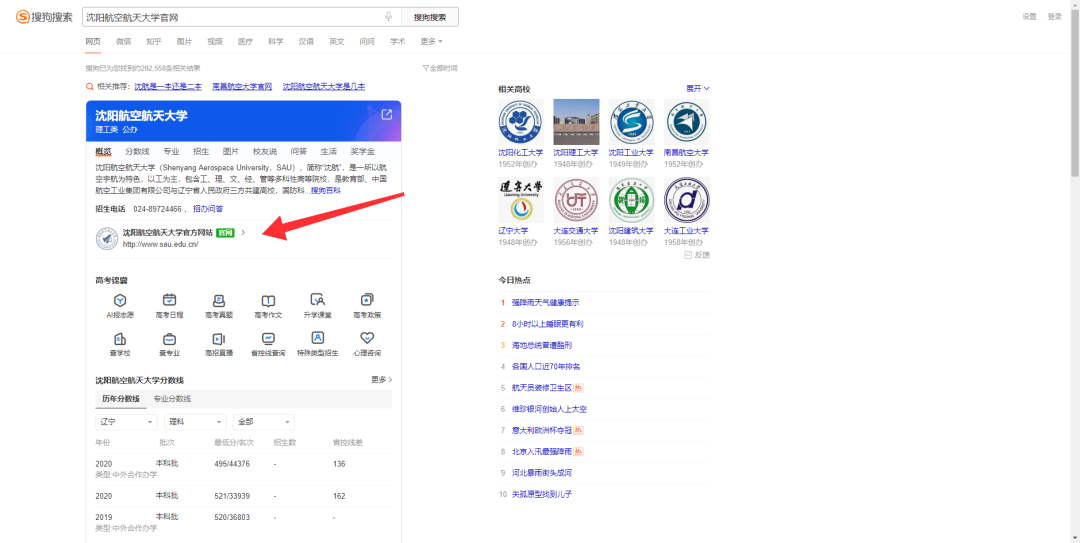Click the 搜狗搜索 search button
This screenshot has width=1080, height=543.
point(430,17)
